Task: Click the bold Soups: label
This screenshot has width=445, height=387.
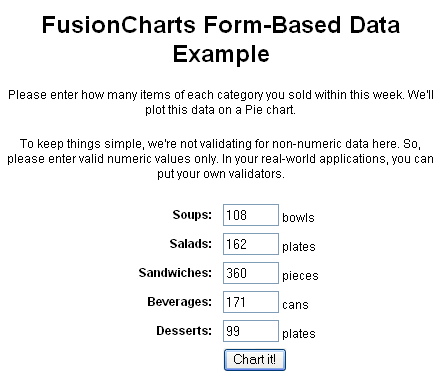Action: [x=192, y=215]
